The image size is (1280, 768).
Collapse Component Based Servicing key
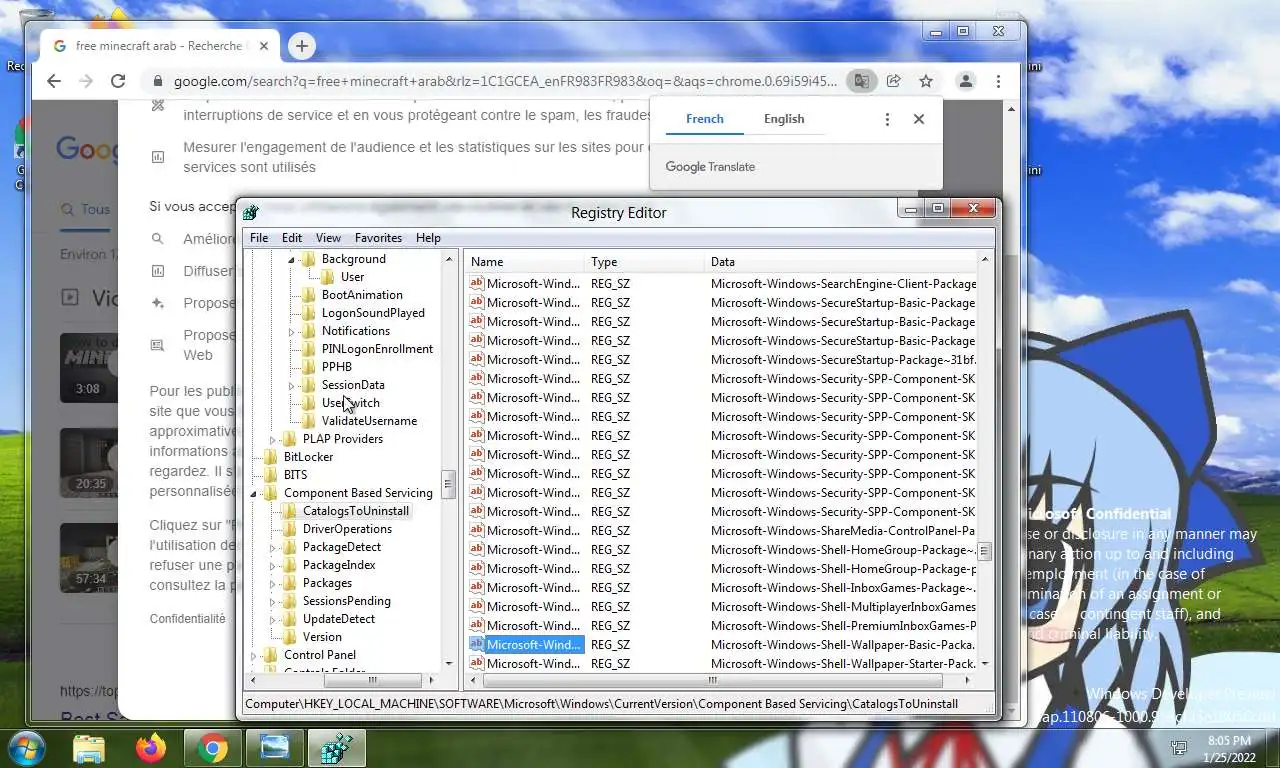[x=254, y=494]
